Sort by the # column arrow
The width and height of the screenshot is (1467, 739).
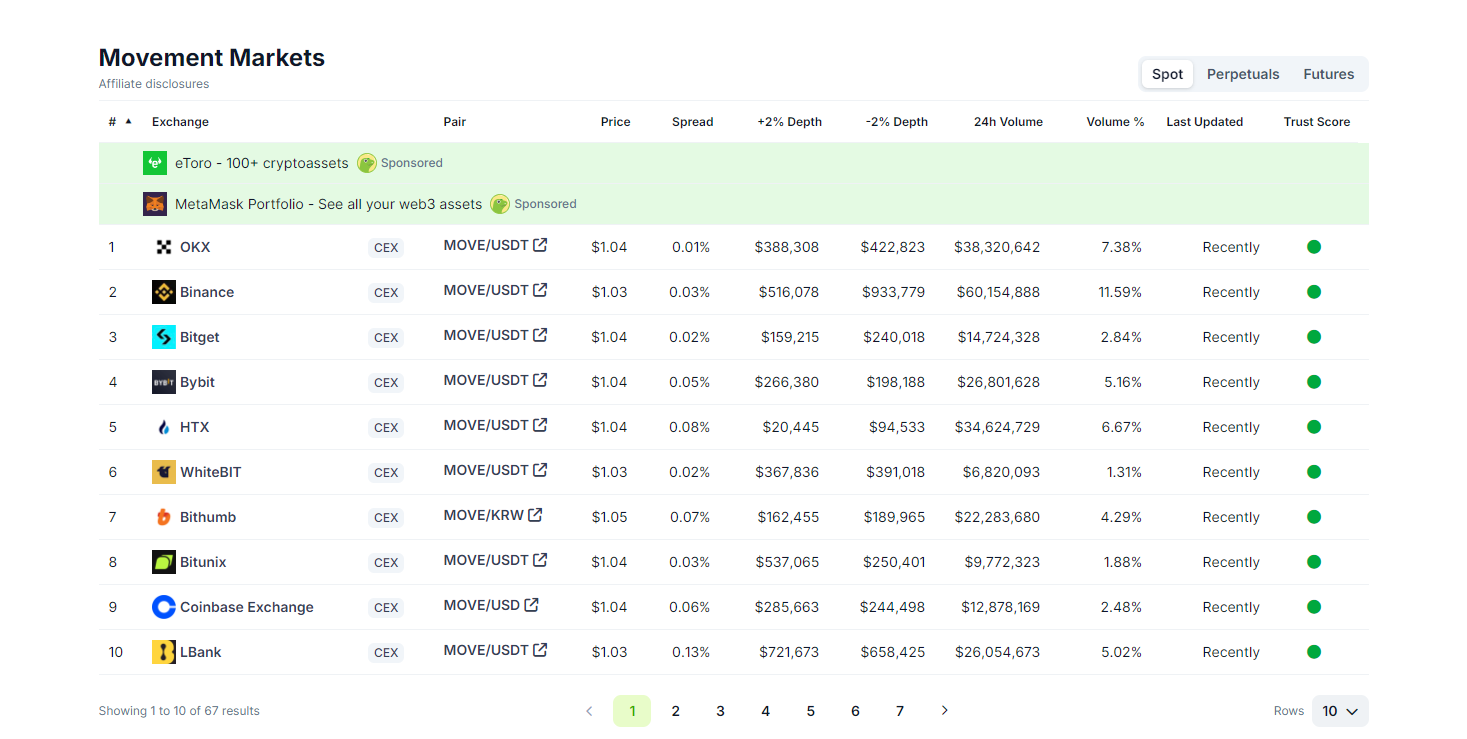(128, 121)
